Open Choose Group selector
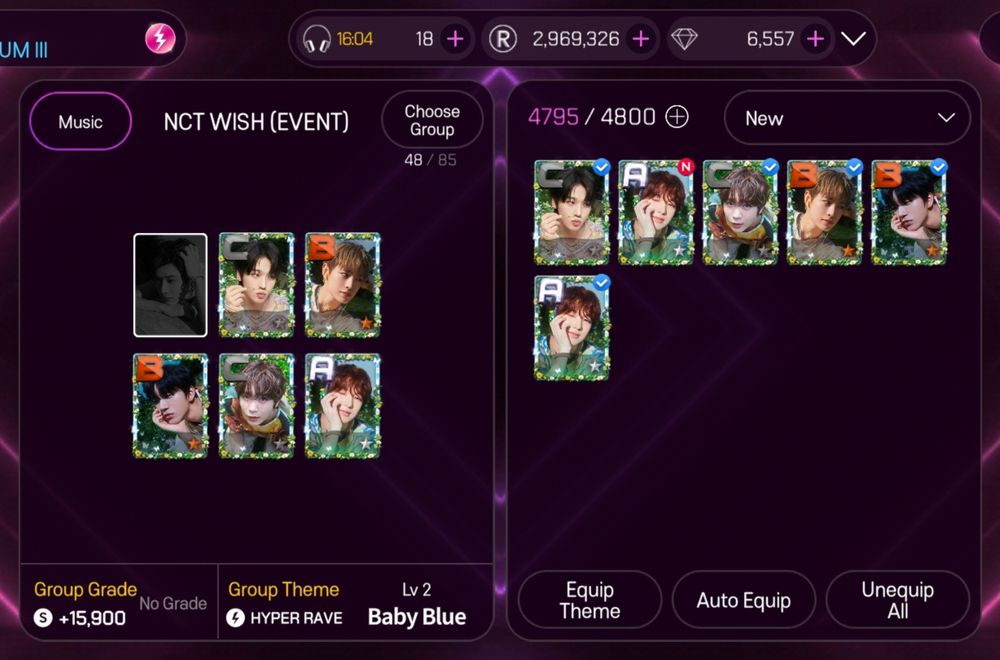 tap(432, 120)
